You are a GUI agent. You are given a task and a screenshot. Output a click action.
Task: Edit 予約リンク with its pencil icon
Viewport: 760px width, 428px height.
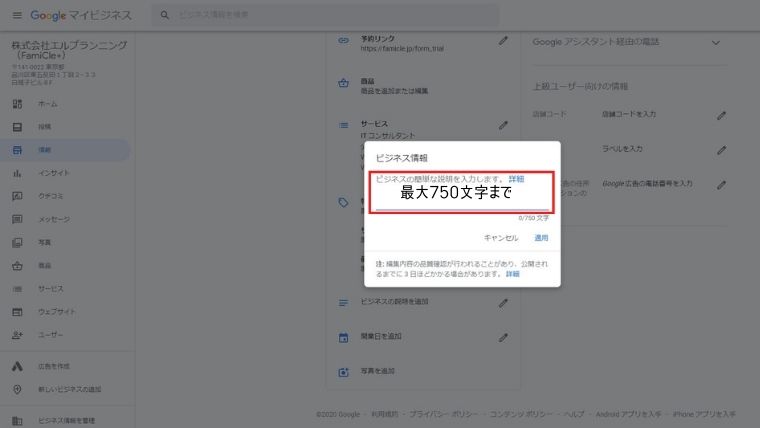503,41
